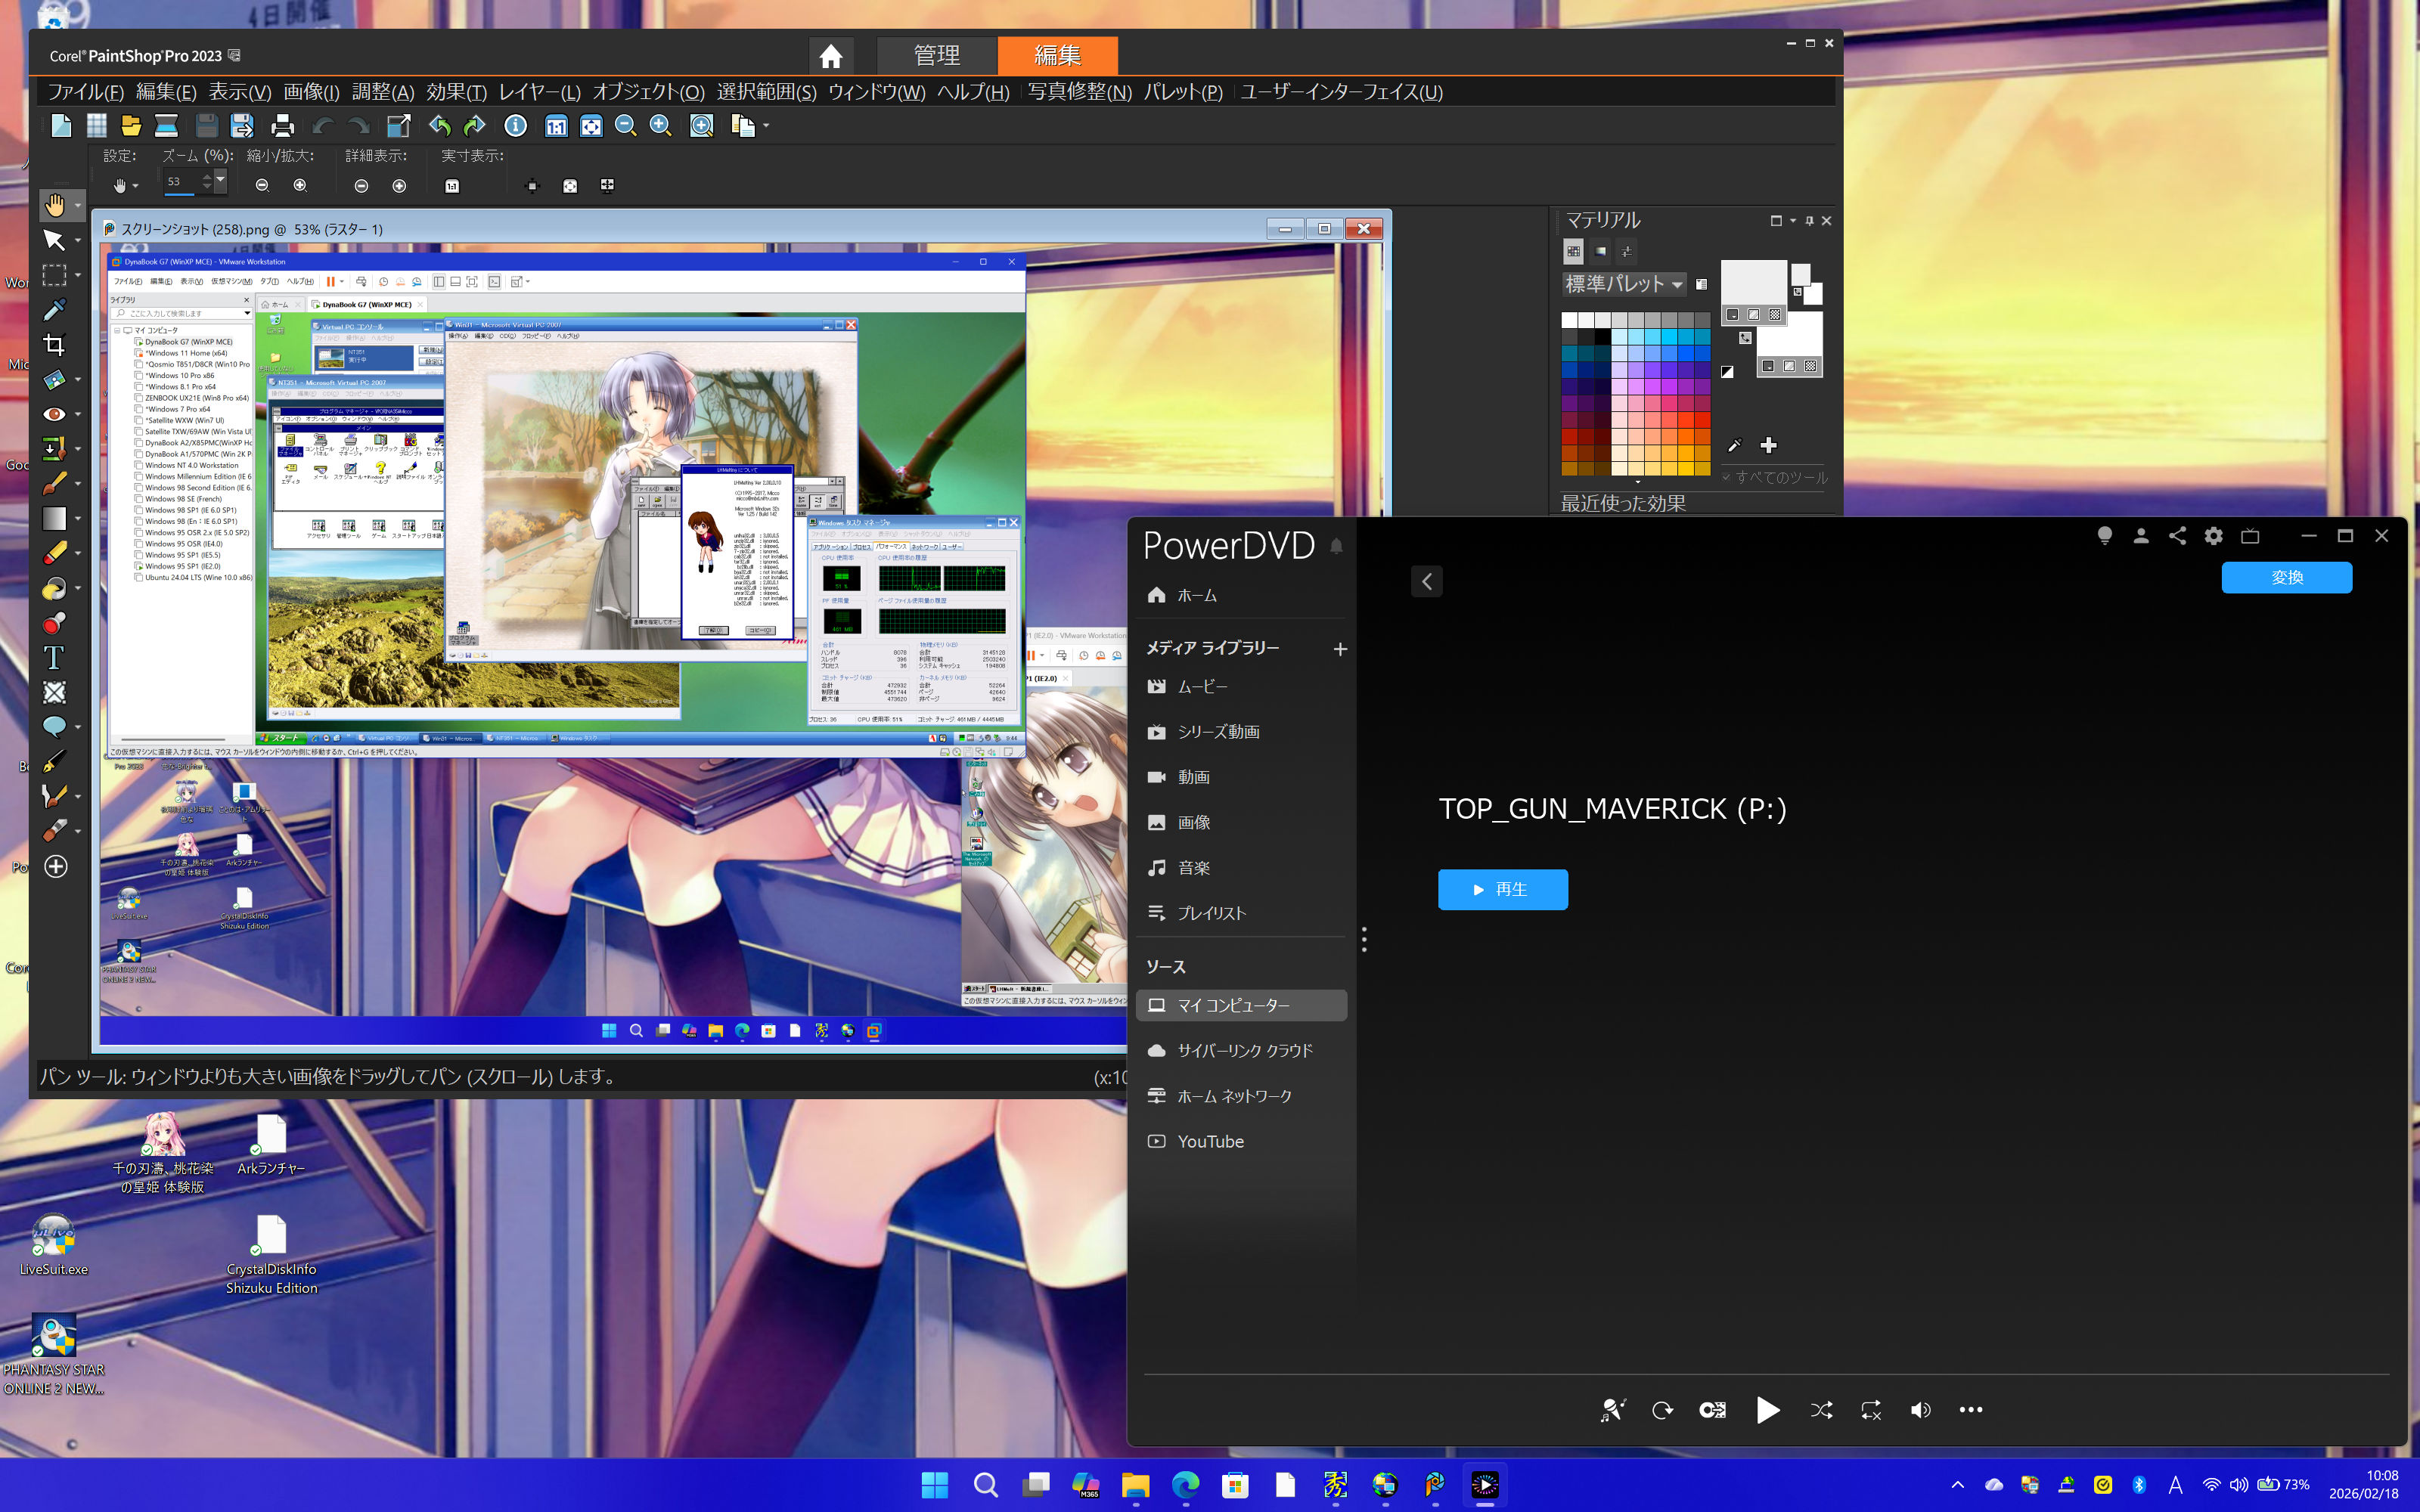Select the Dropper tool

[54, 310]
